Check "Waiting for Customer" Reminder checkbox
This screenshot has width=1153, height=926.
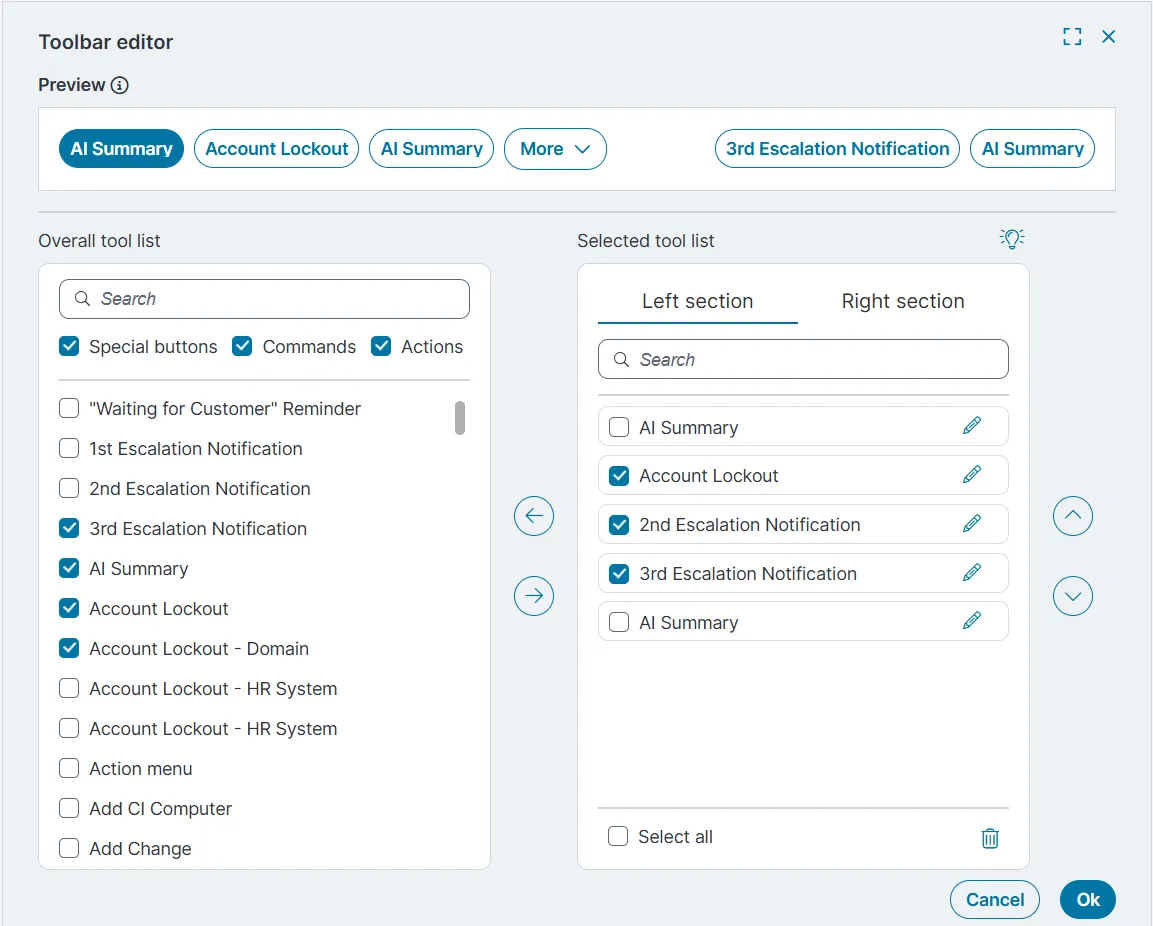coord(69,408)
